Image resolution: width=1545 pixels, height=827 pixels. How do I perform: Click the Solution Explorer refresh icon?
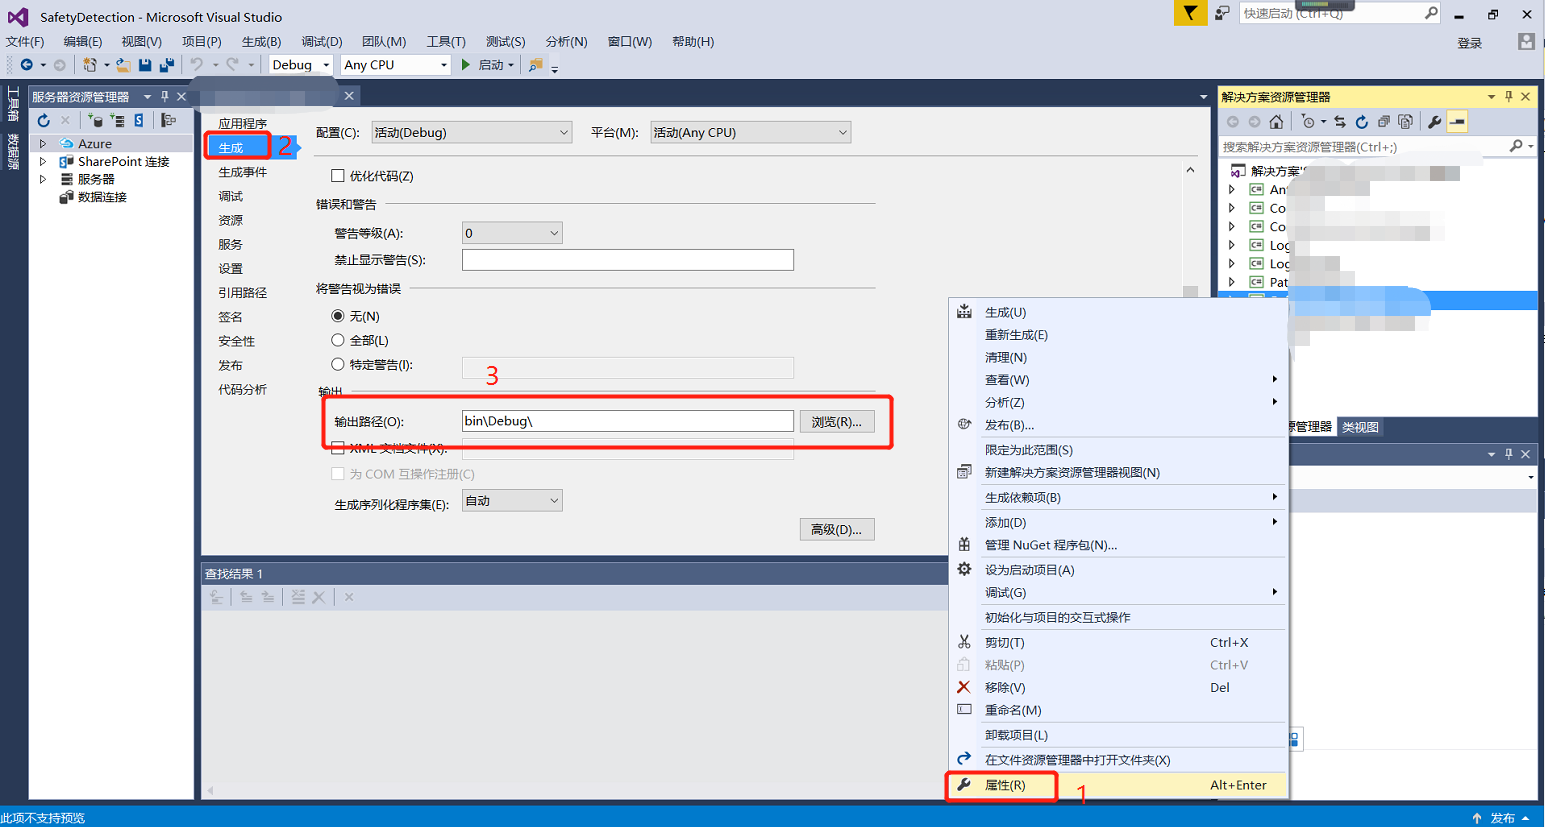[x=1361, y=122]
